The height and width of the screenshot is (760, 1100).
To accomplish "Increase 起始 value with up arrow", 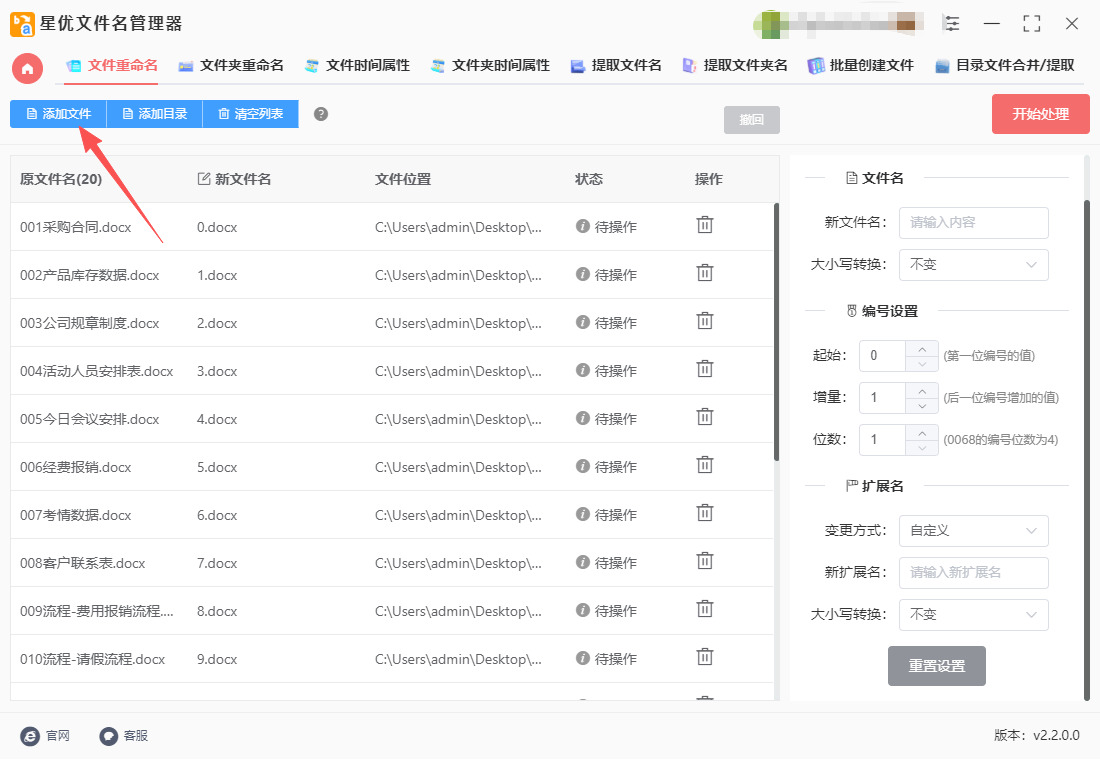I will (x=922, y=349).
